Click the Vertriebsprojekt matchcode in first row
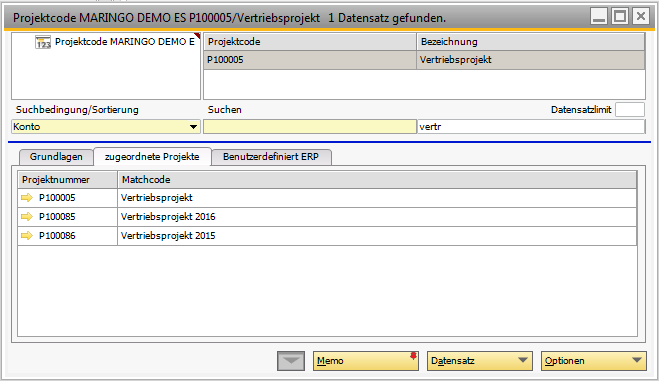 (377, 198)
